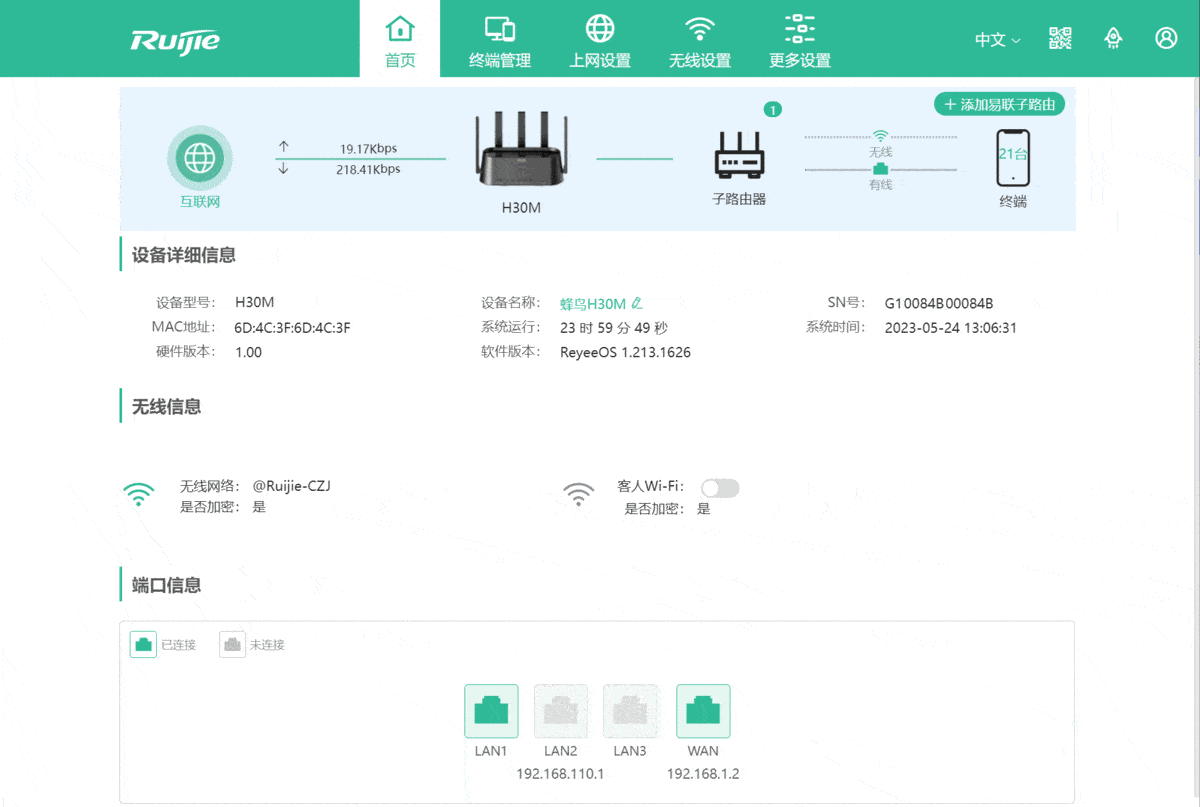Click the Ruijie logo
This screenshot has width=1200, height=807.
click(x=175, y=40)
